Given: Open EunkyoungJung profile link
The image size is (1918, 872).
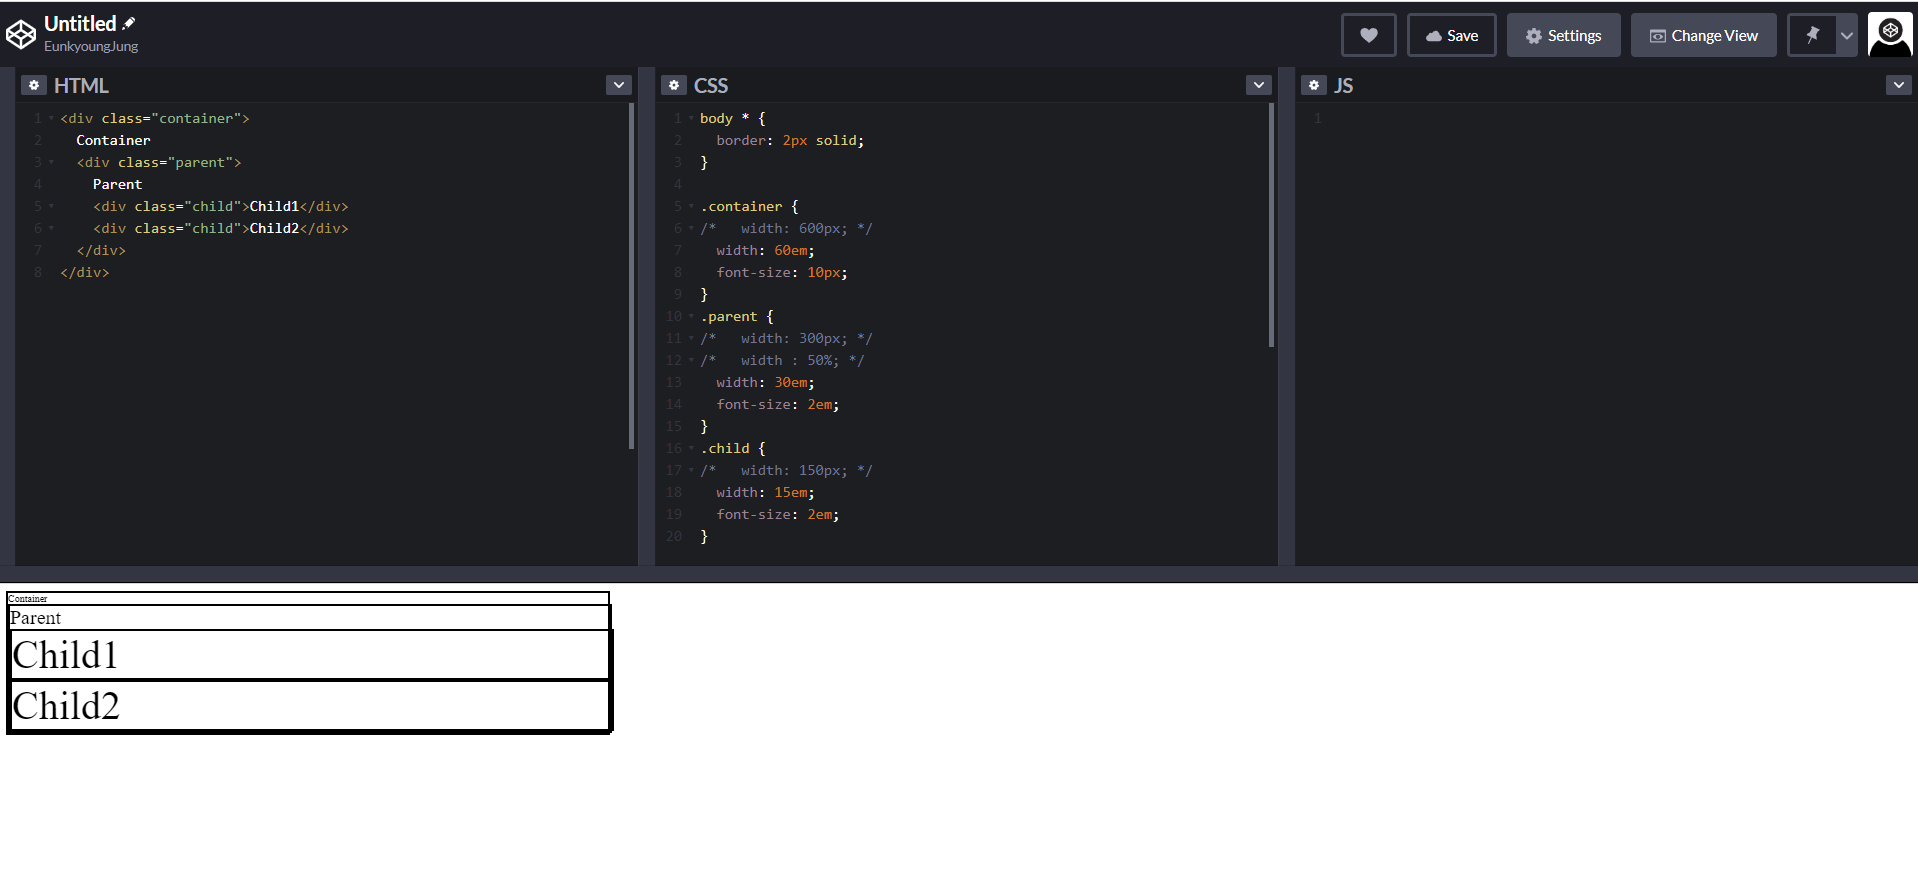Looking at the screenshot, I should click(x=91, y=46).
